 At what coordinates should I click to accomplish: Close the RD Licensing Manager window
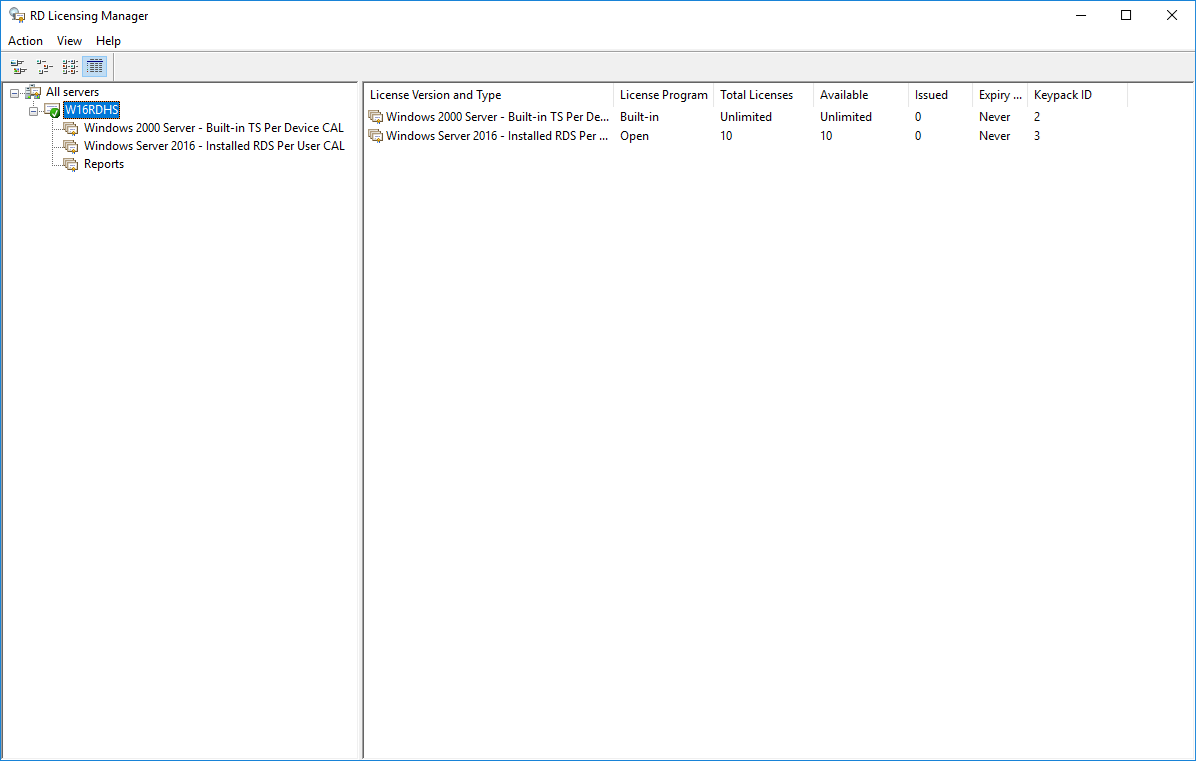pyautogui.click(x=1172, y=15)
